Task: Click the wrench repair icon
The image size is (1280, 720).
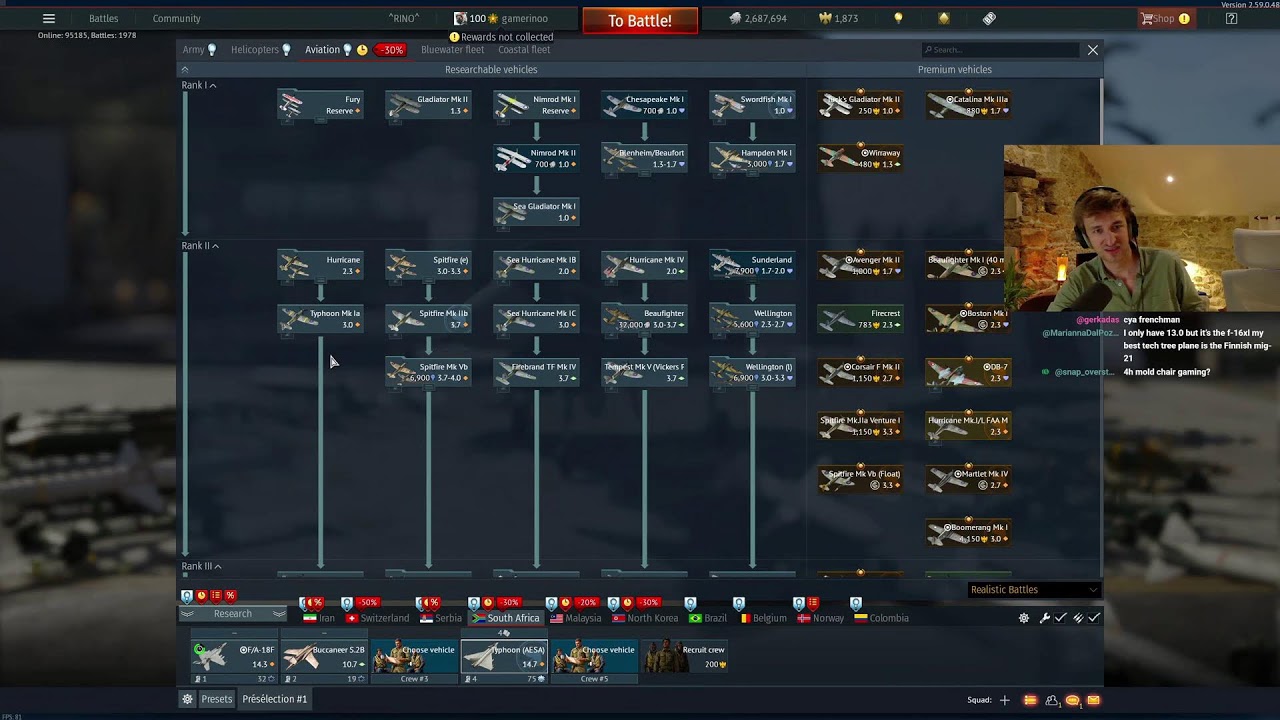Action: (x=1044, y=618)
